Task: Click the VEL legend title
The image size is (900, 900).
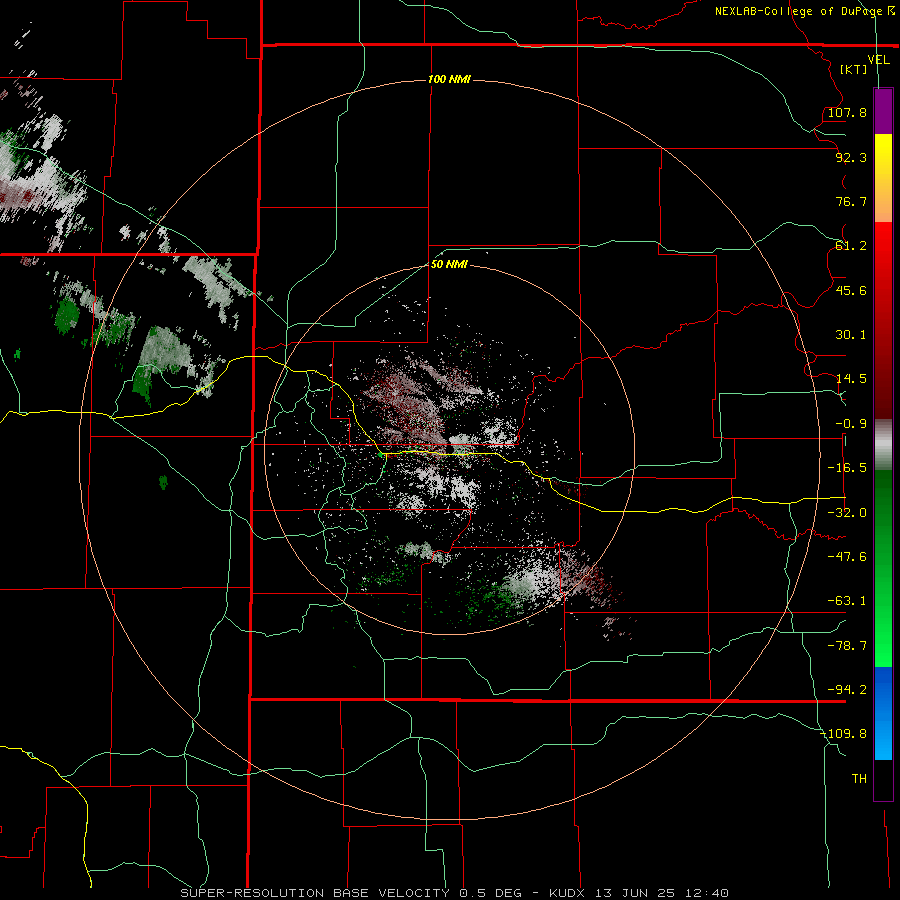Action: pyautogui.click(x=878, y=59)
